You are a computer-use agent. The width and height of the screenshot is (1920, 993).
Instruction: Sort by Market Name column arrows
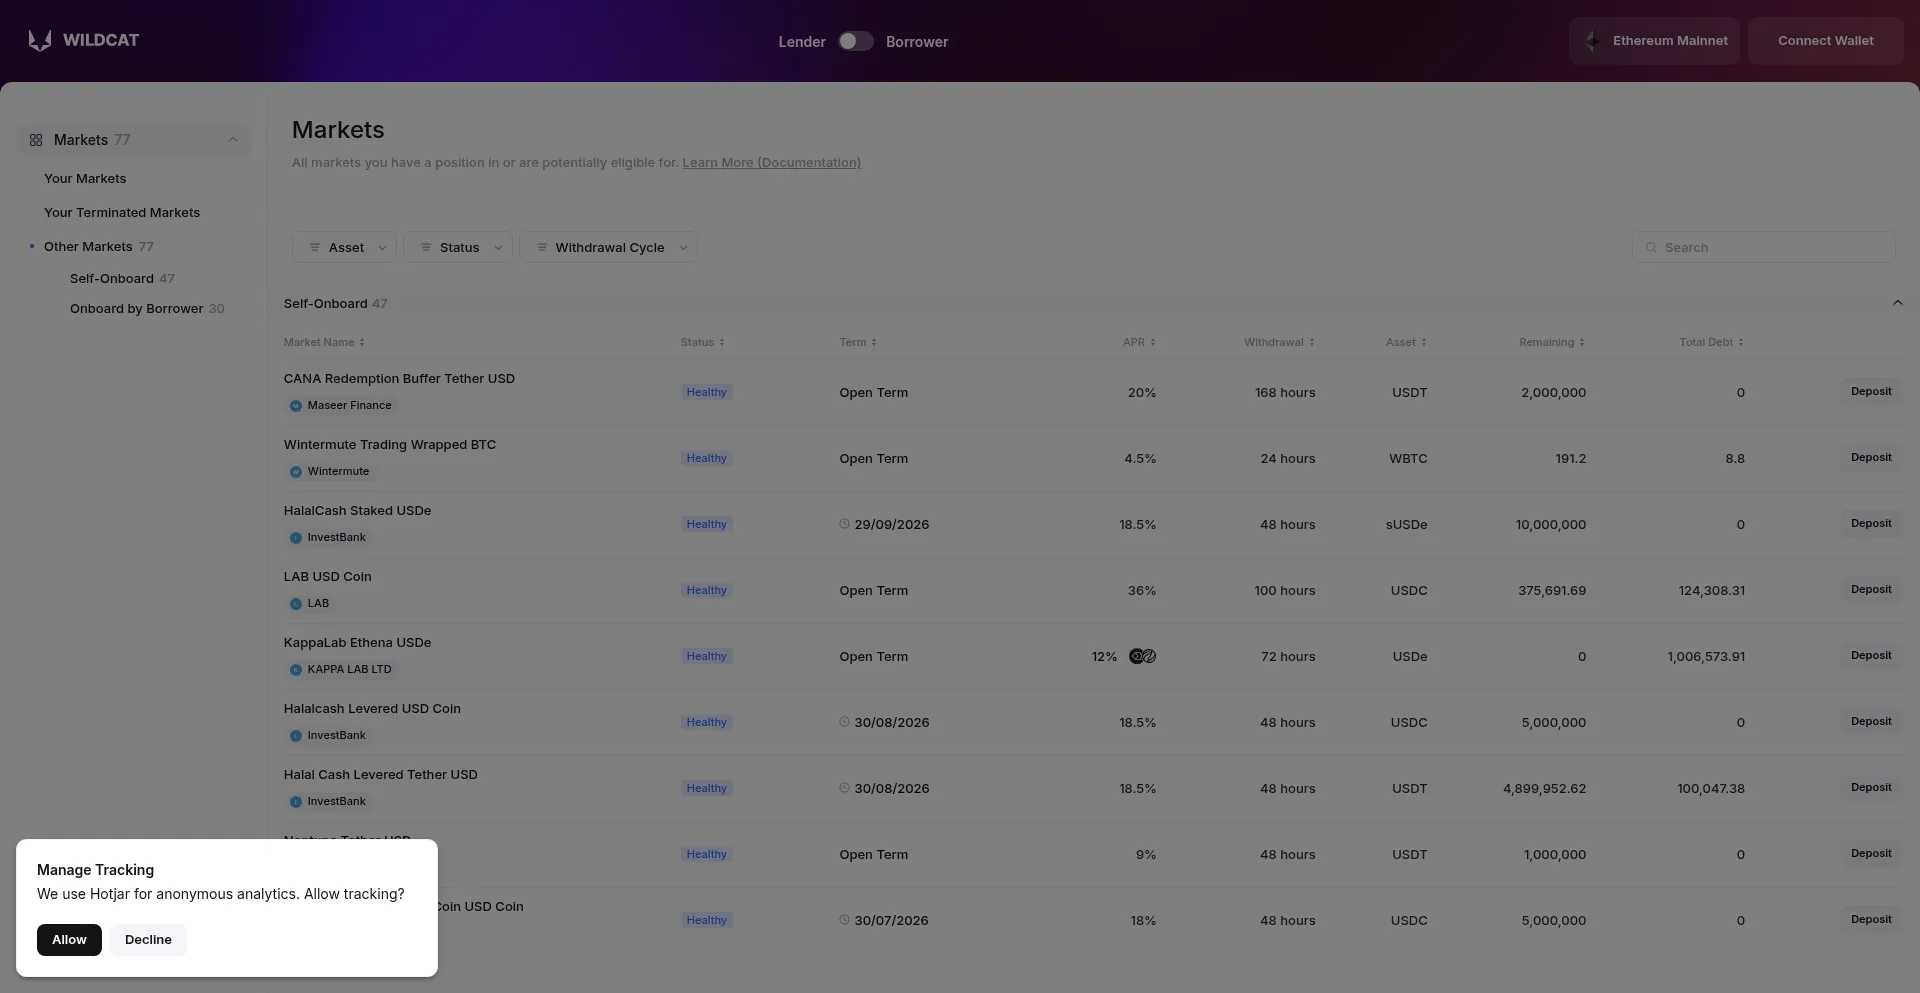(x=362, y=343)
